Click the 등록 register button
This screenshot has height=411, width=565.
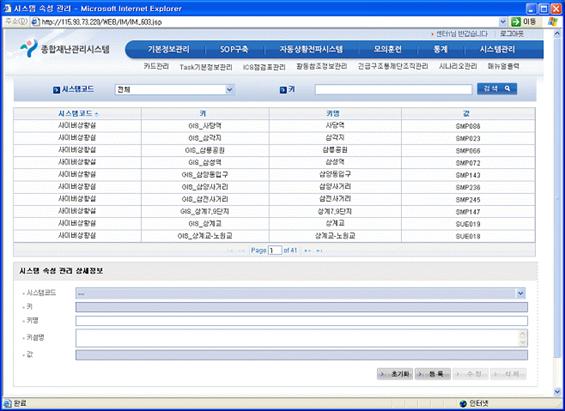click(433, 374)
